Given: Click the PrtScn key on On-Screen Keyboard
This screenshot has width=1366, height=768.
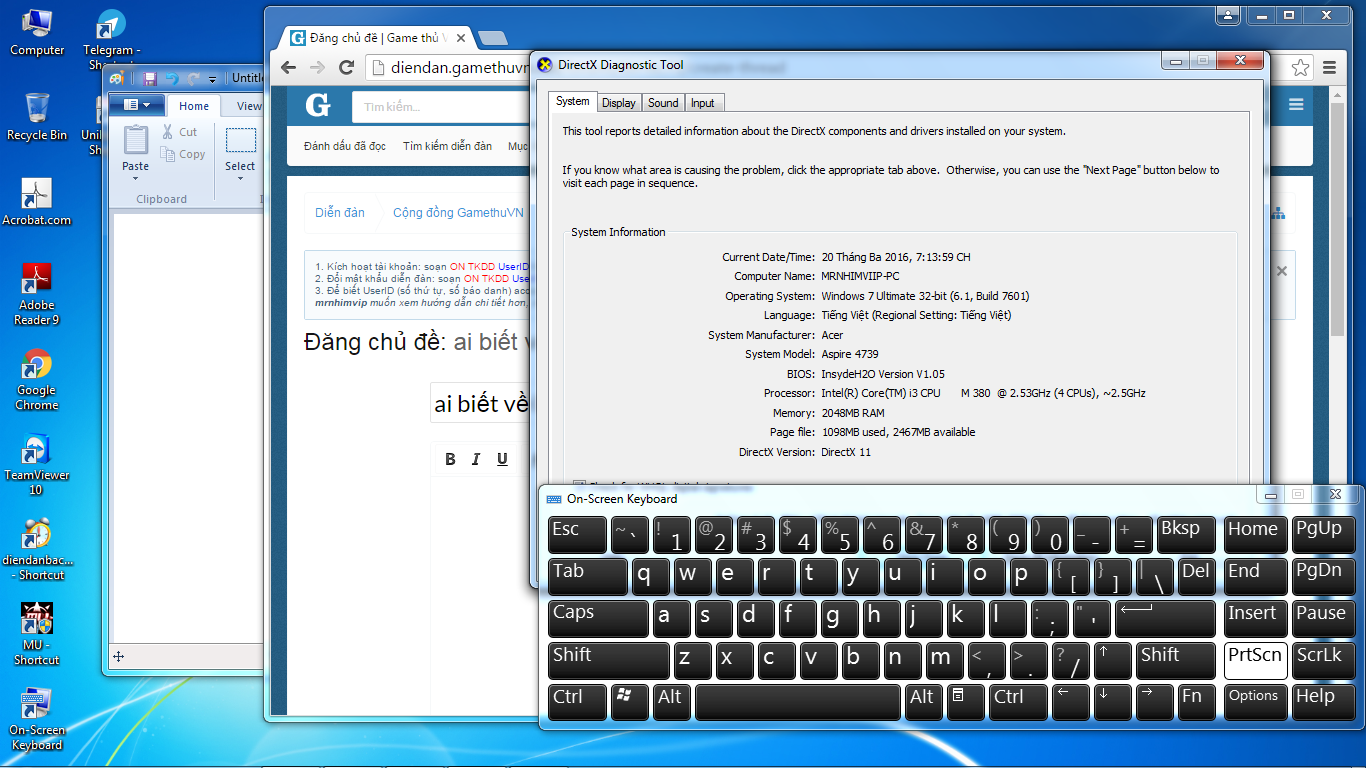Looking at the screenshot, I should point(1254,661).
